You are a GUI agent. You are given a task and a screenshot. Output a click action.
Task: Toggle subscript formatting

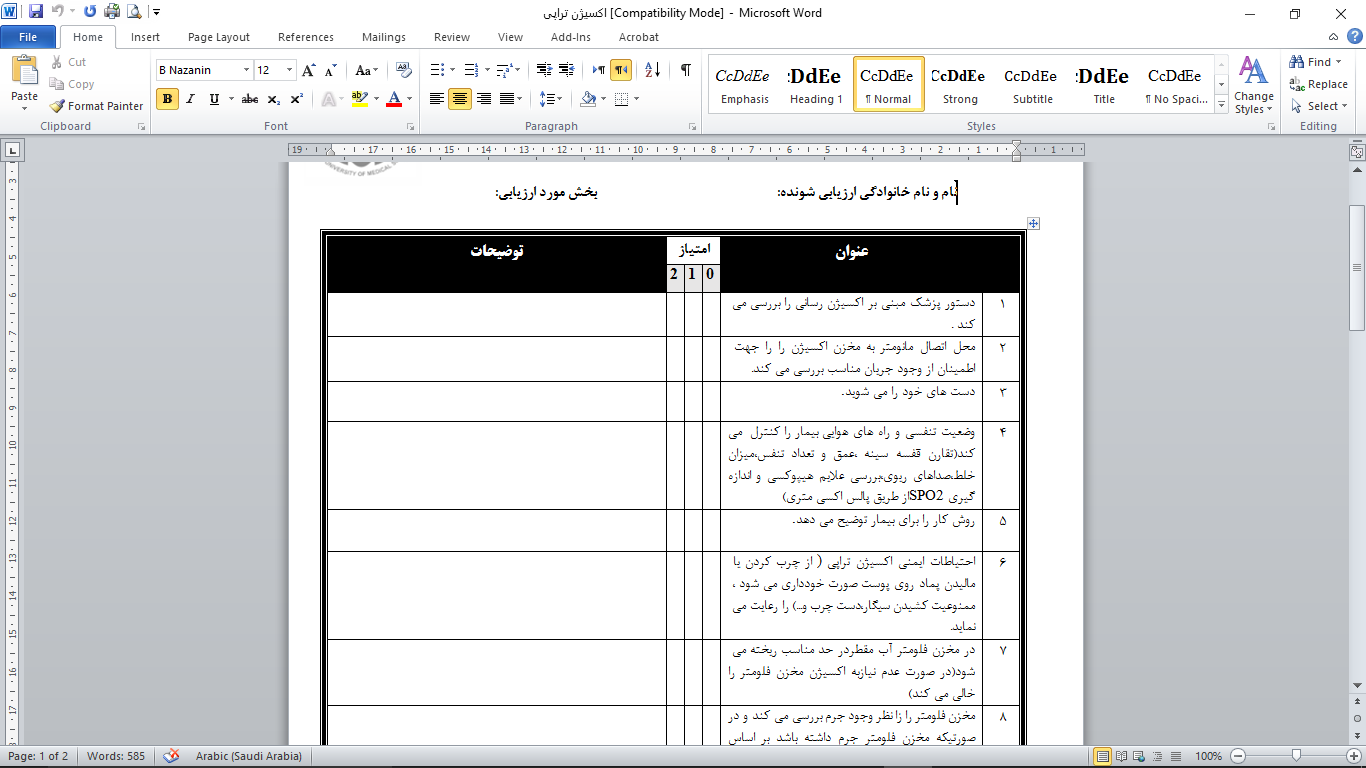[x=272, y=99]
